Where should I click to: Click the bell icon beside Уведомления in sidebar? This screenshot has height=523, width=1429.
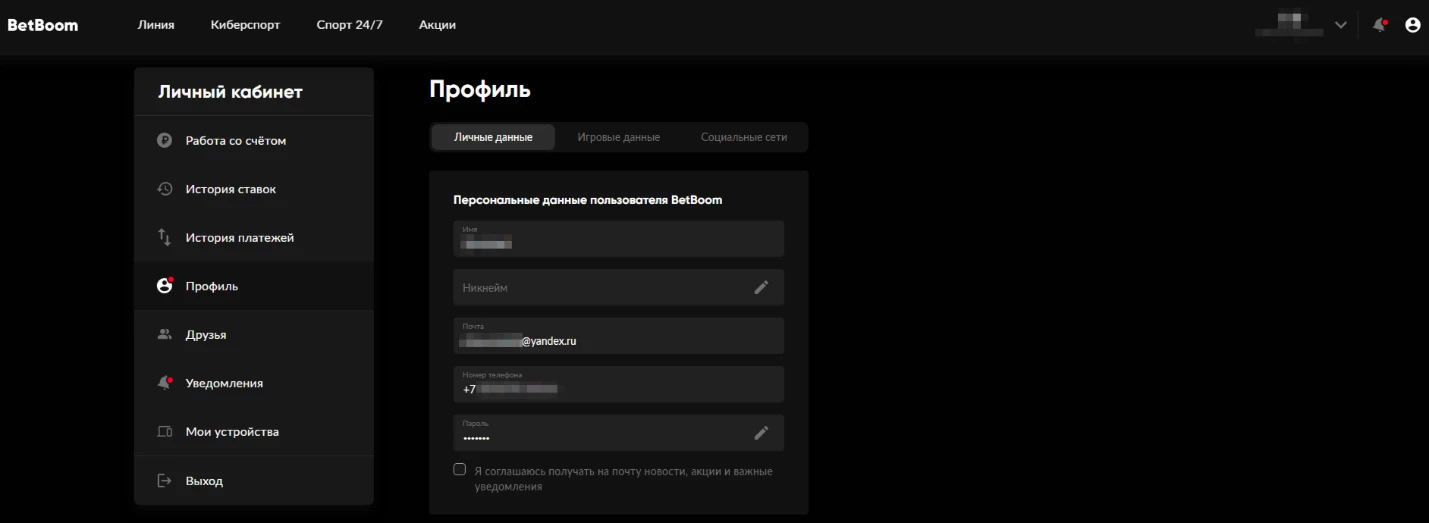tap(165, 383)
